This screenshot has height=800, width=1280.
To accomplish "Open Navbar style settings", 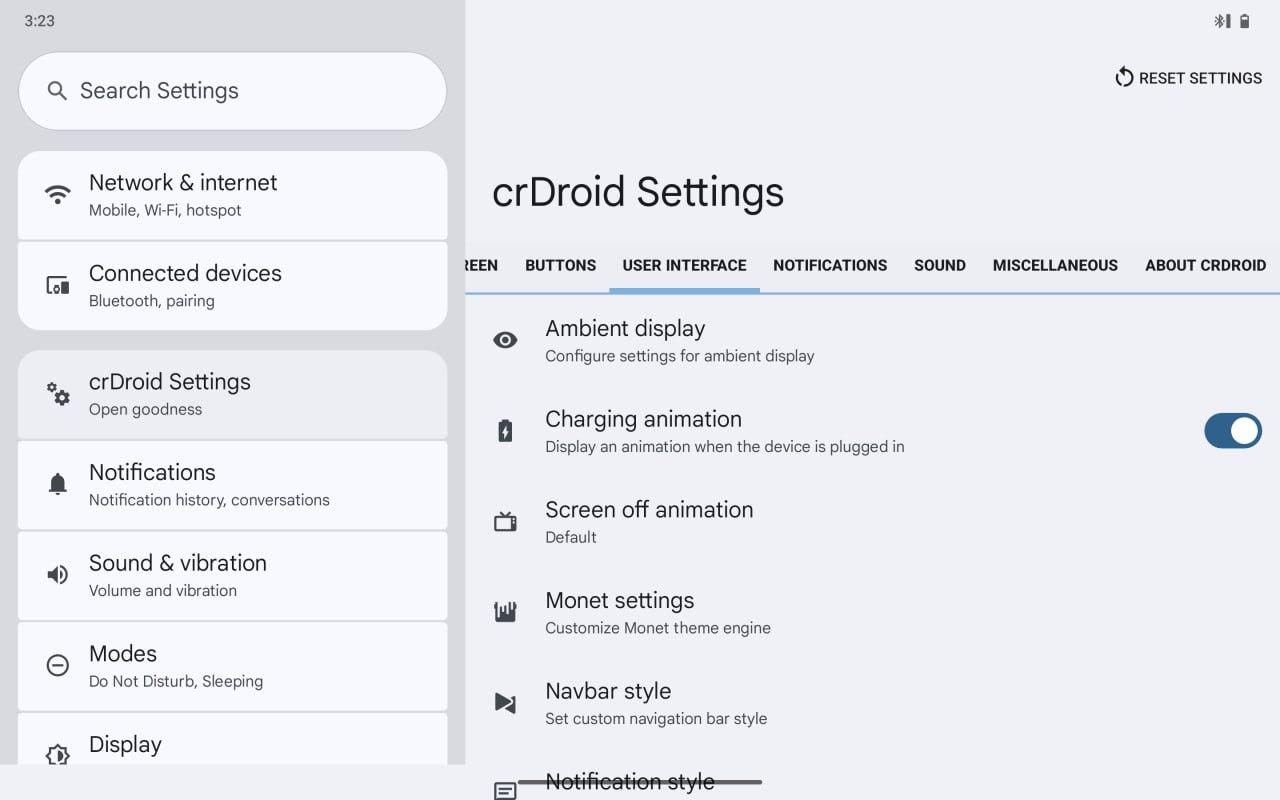I will pyautogui.click(x=872, y=703).
